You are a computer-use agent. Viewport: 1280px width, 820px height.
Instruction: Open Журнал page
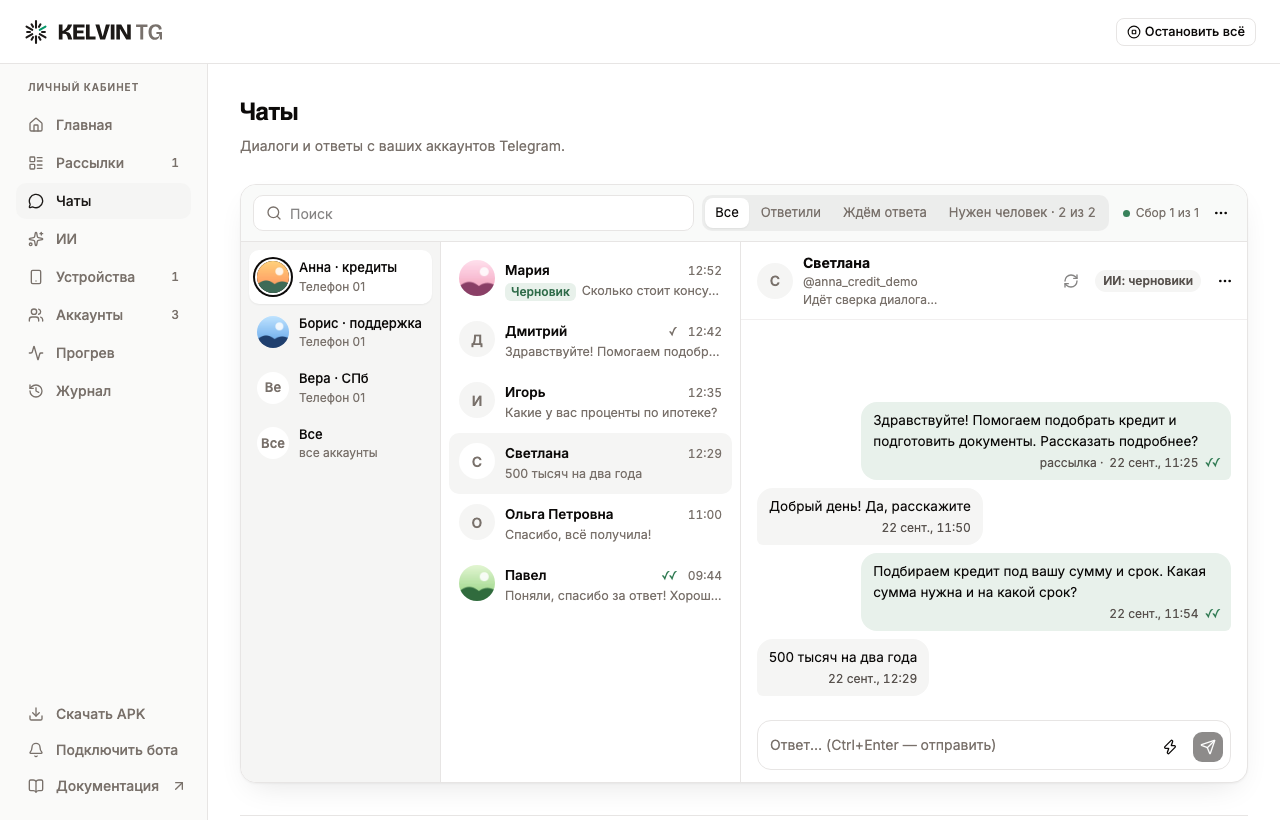click(x=103, y=391)
